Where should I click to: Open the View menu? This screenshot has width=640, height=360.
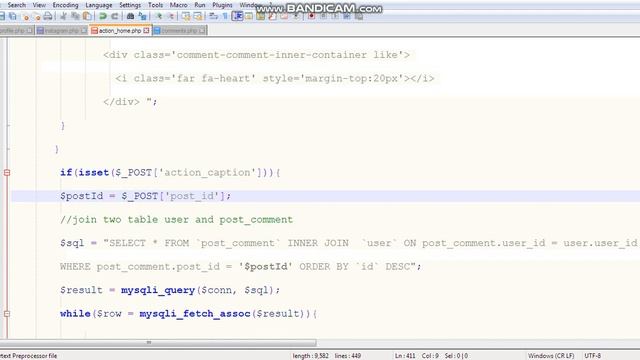click(x=39, y=5)
